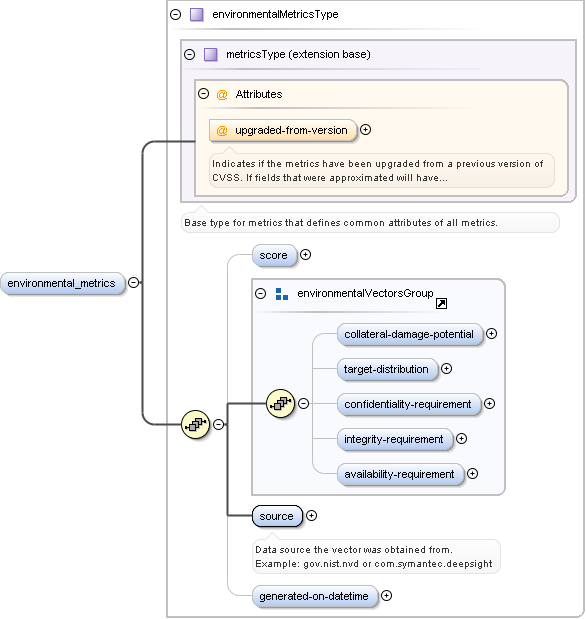
Task: Expand the collateral-damage-potential element
Action: pyautogui.click(x=491, y=334)
